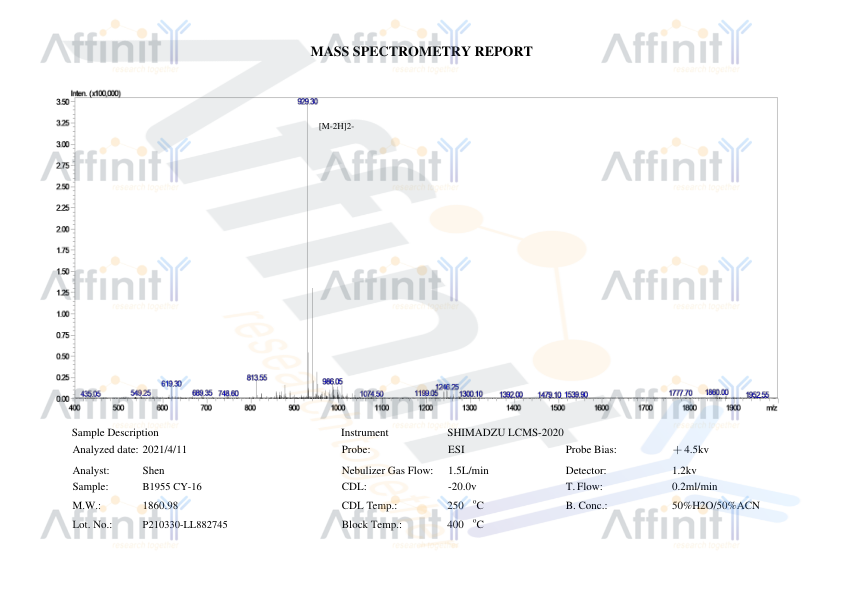842x596 pixels.
Task: Click the Nebulizer Gas Flow: label
Action: [387, 471]
